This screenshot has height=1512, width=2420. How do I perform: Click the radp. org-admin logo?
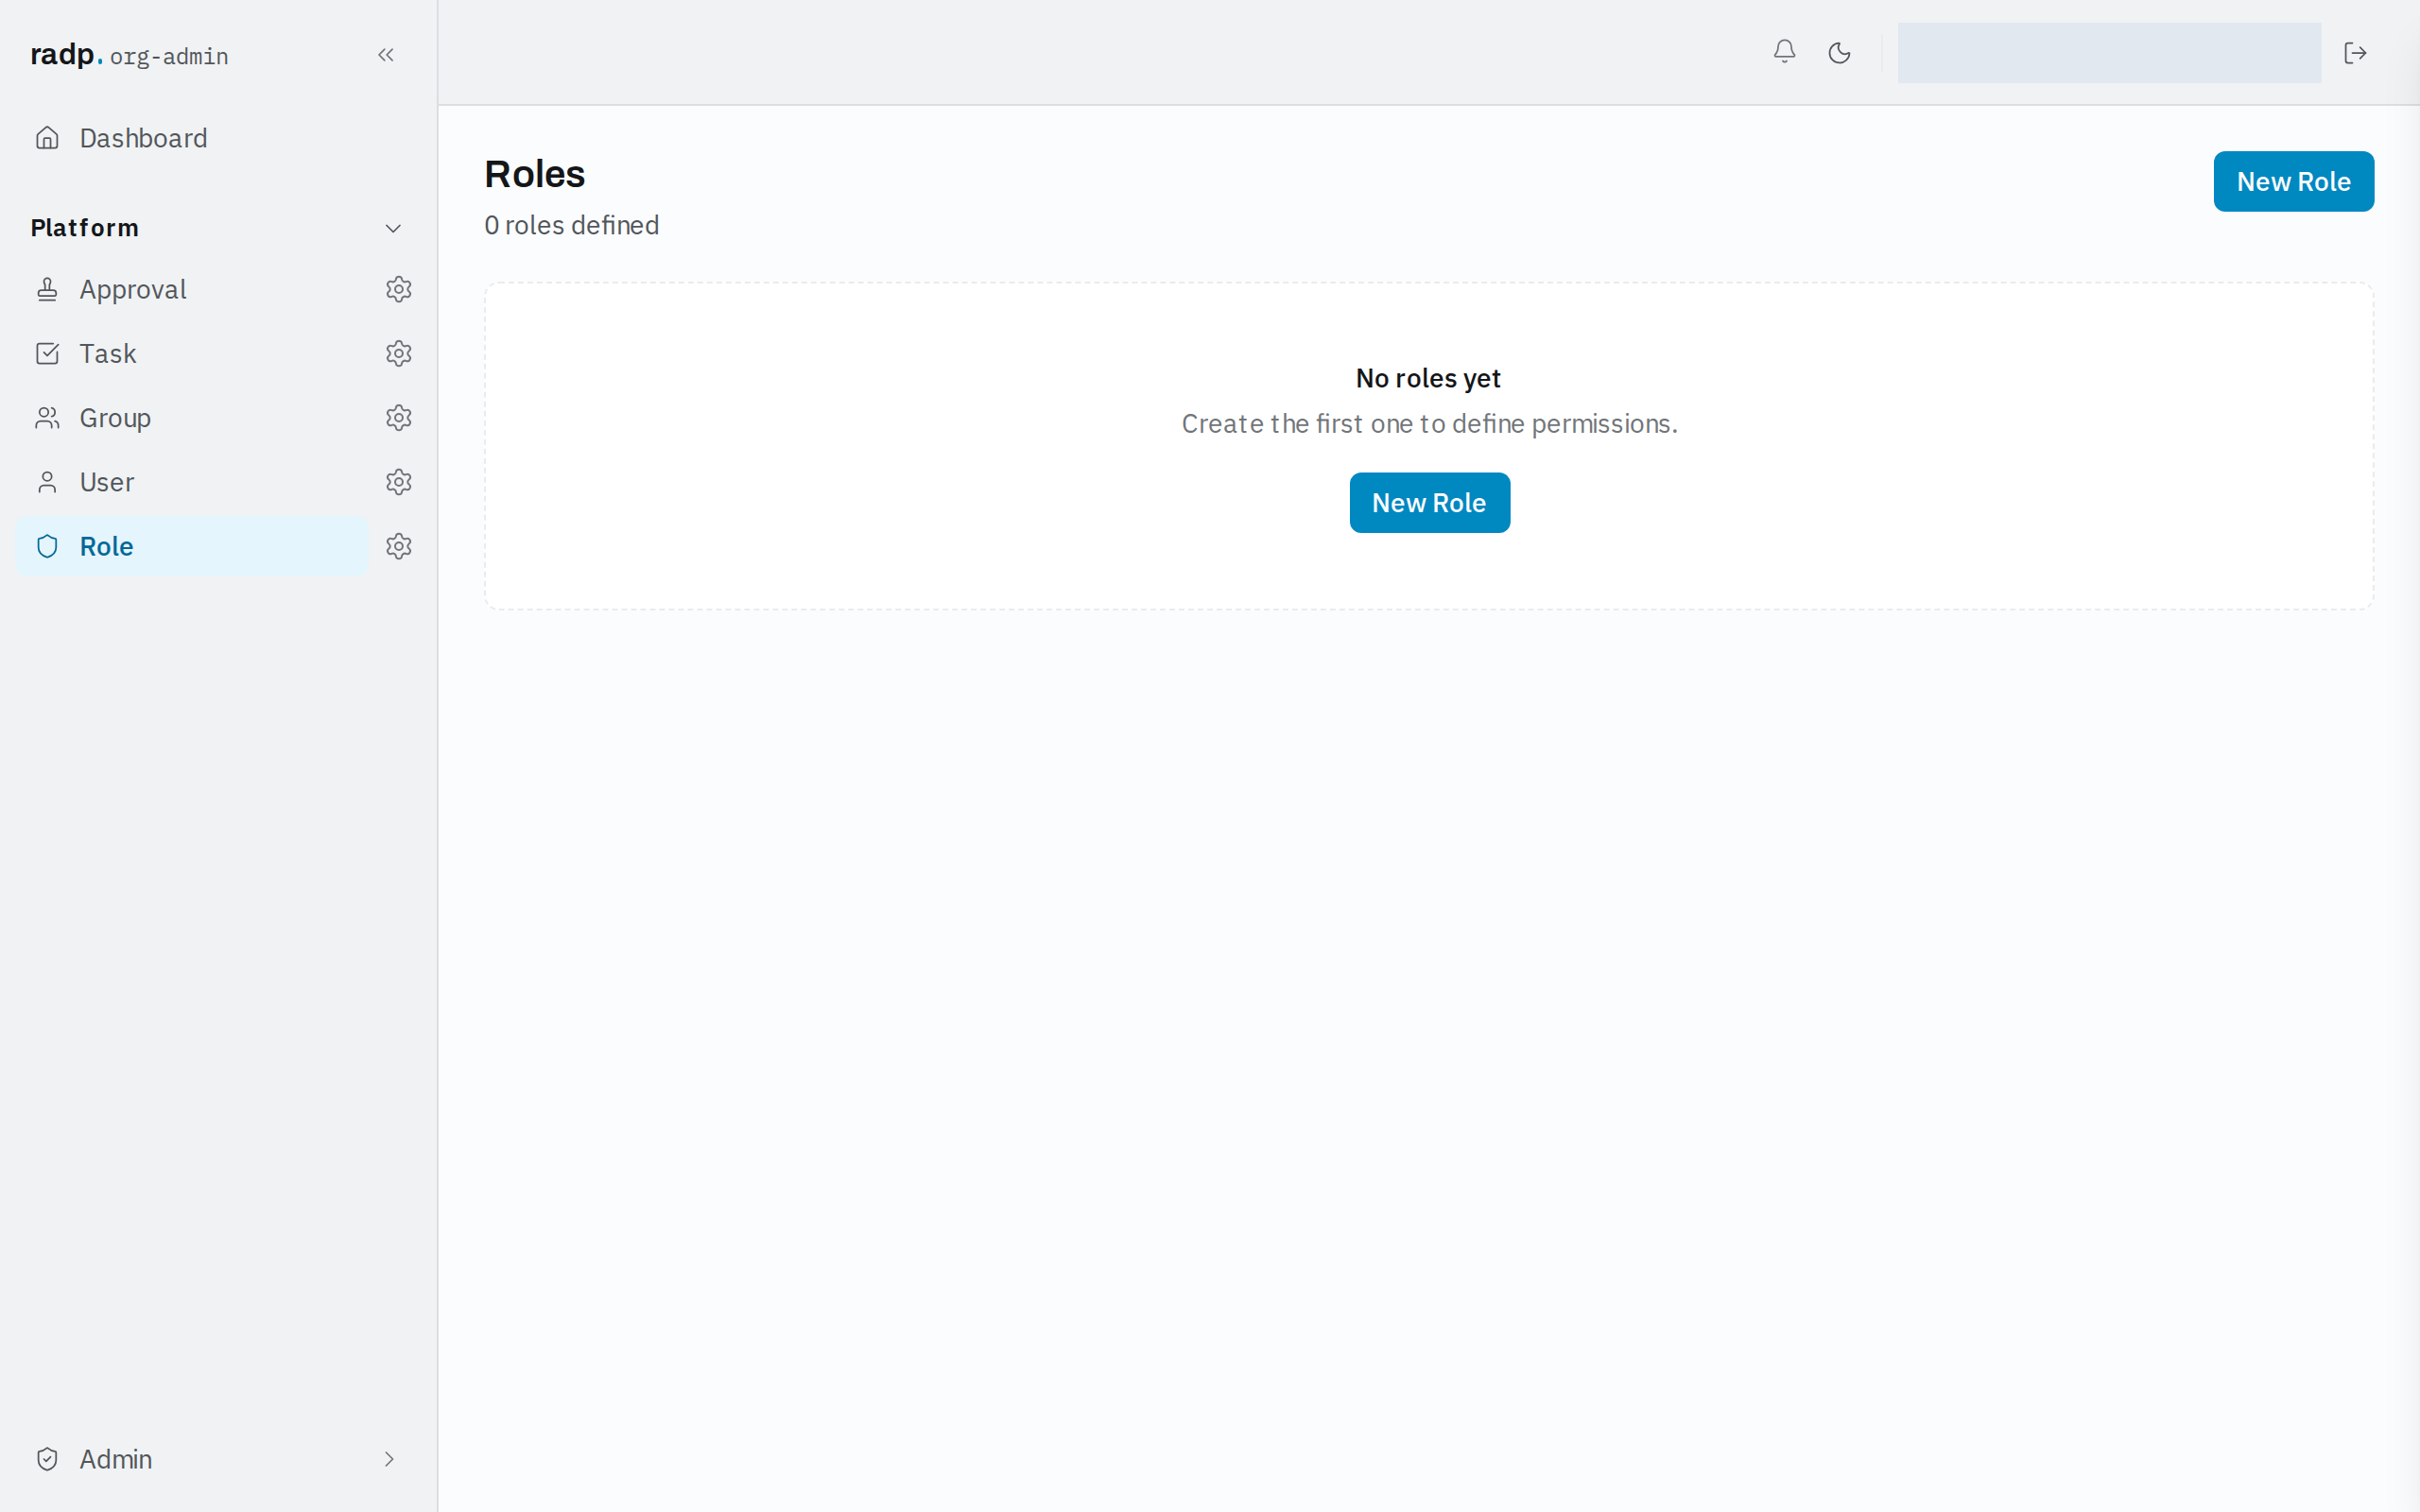pos(129,55)
